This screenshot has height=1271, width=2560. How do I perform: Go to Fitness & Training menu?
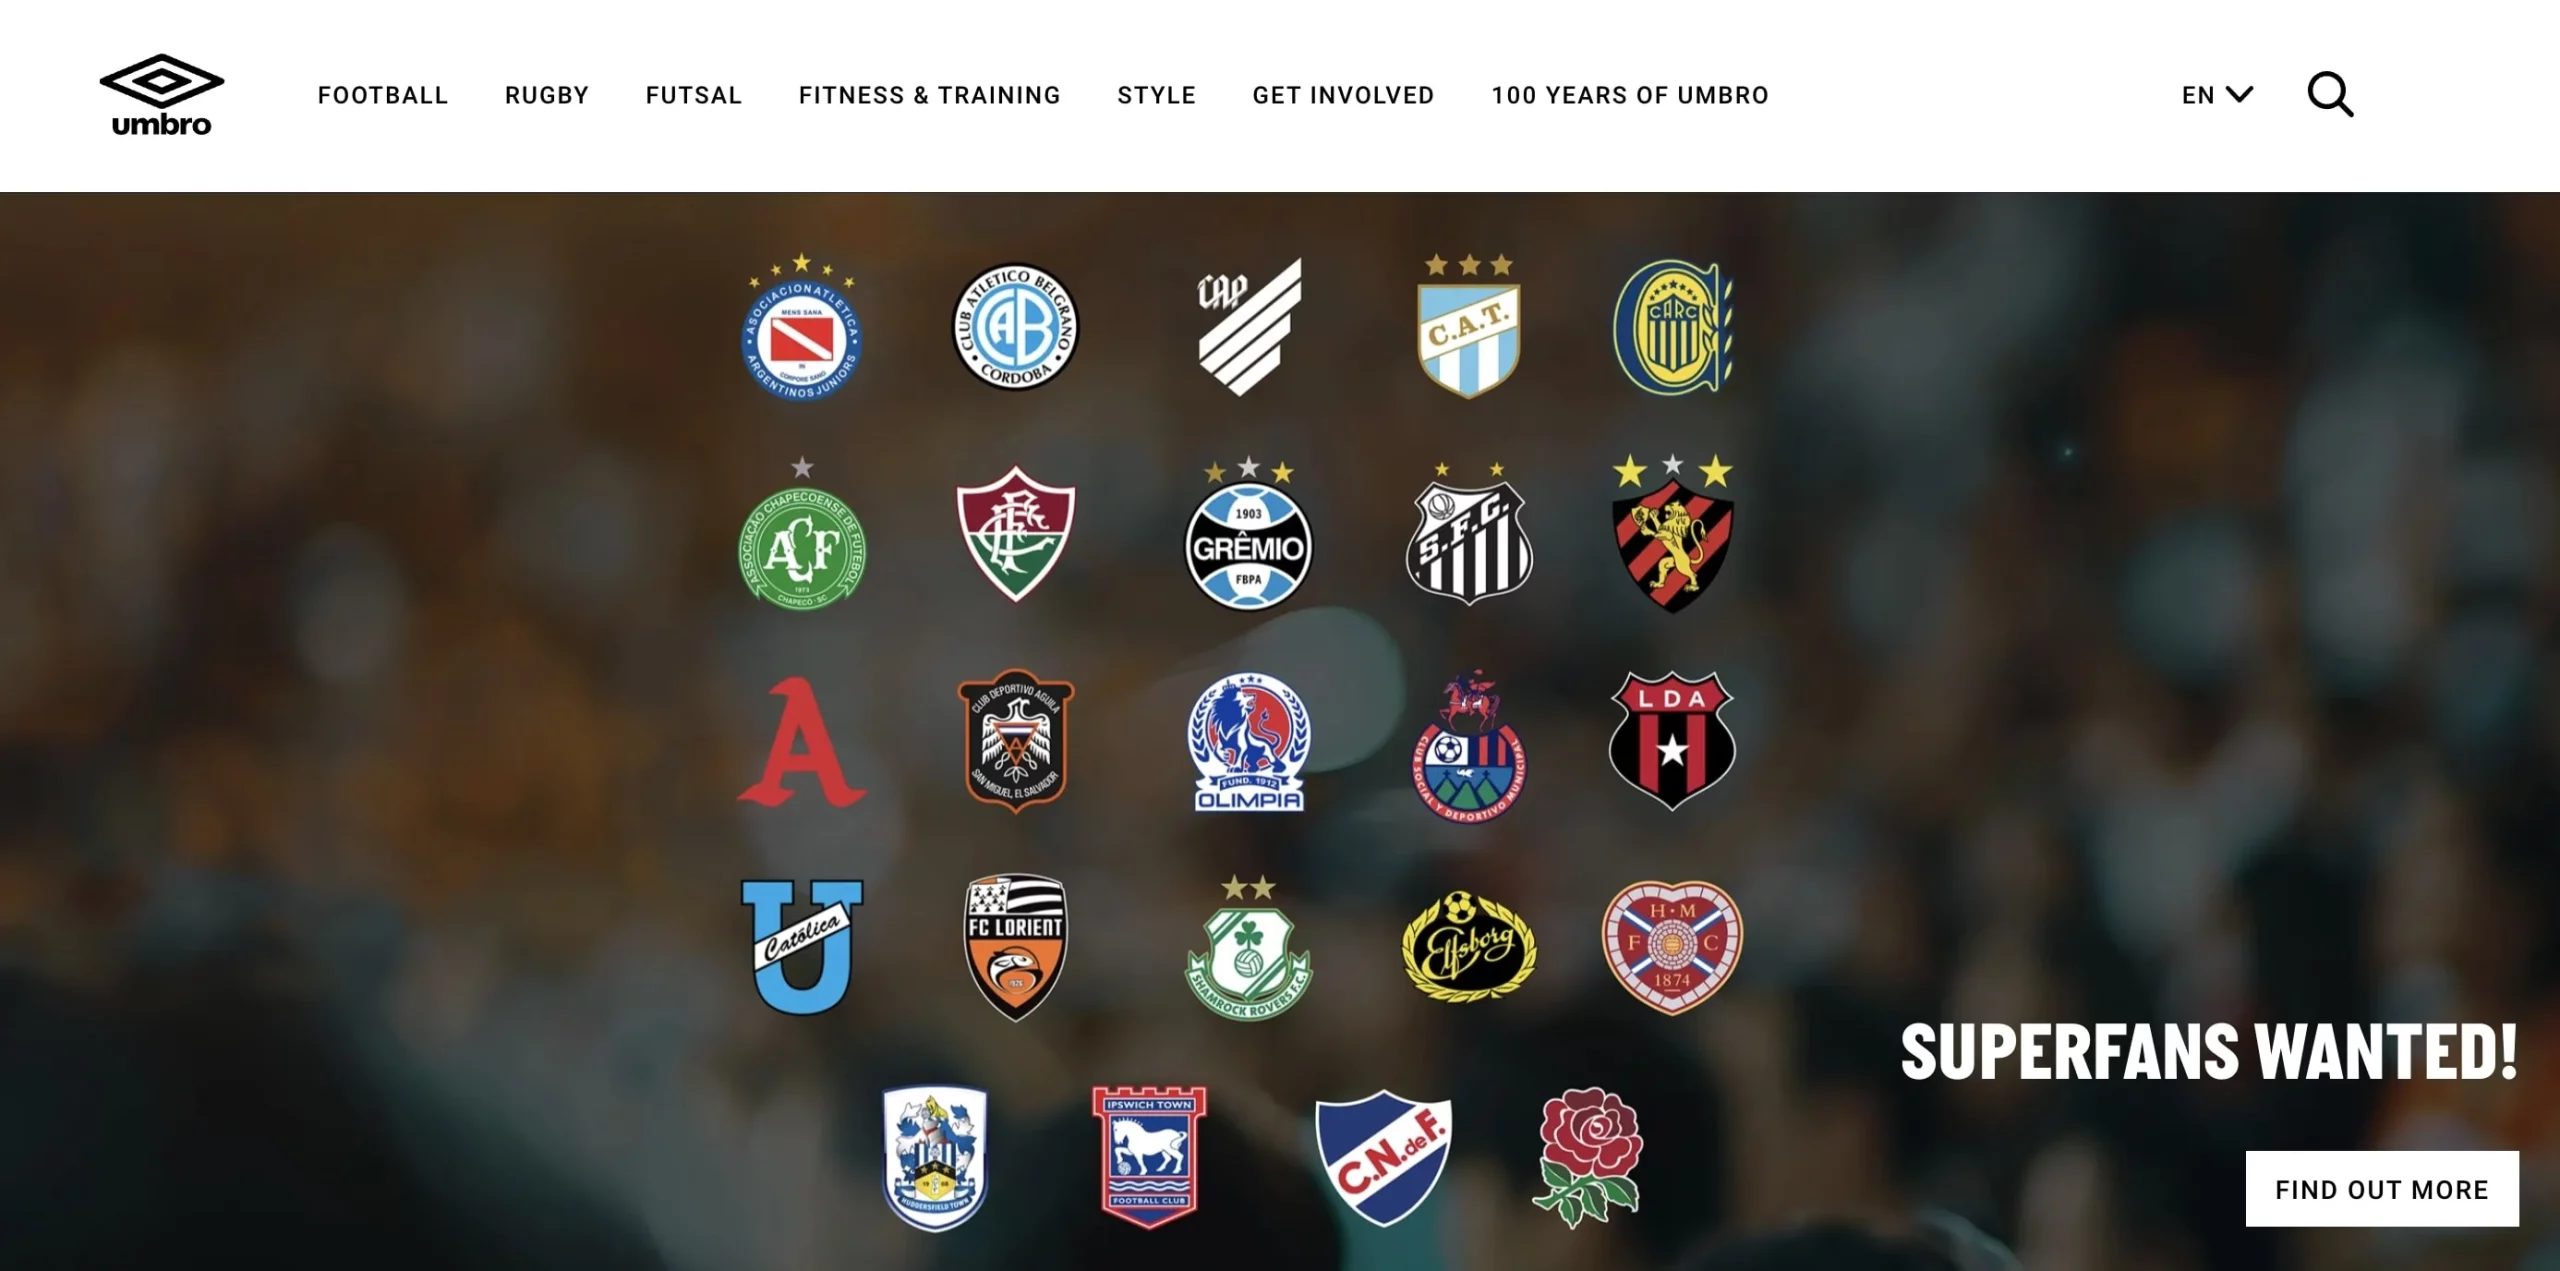click(x=929, y=95)
